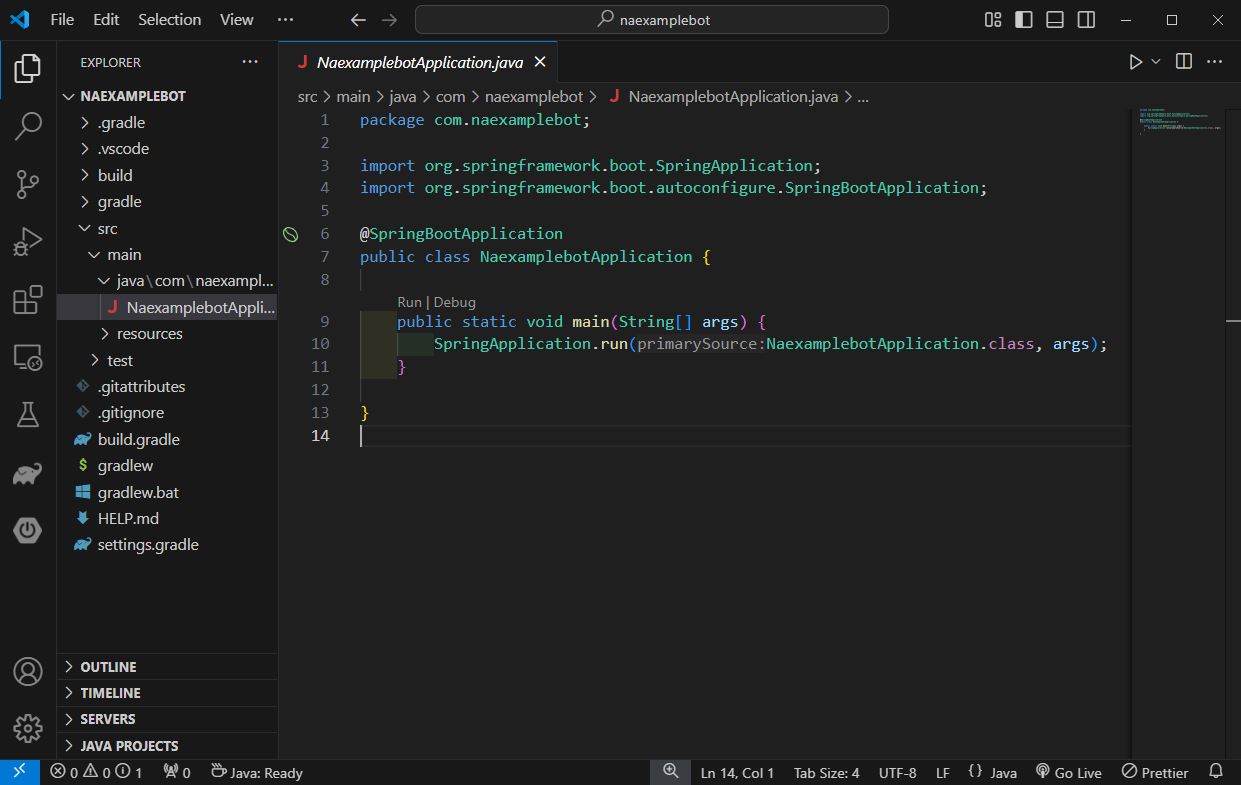Open notifications bell in the status bar

pyautogui.click(x=1216, y=772)
